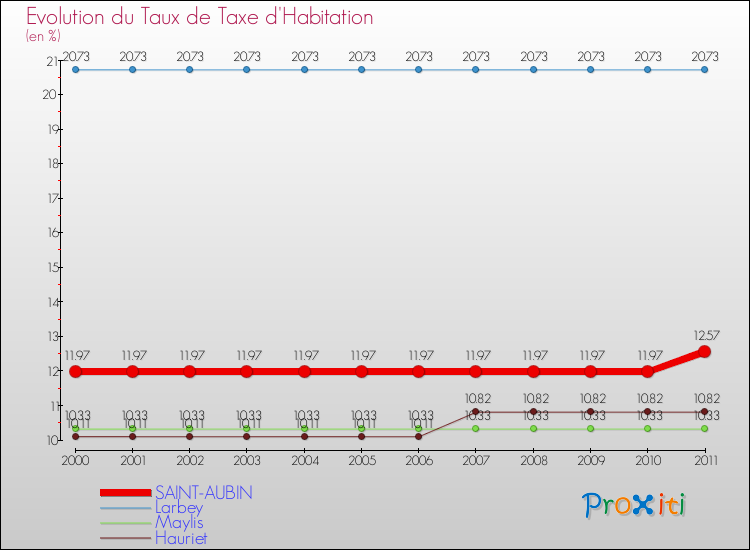Click the '20.73' label above 2004

coord(305,56)
